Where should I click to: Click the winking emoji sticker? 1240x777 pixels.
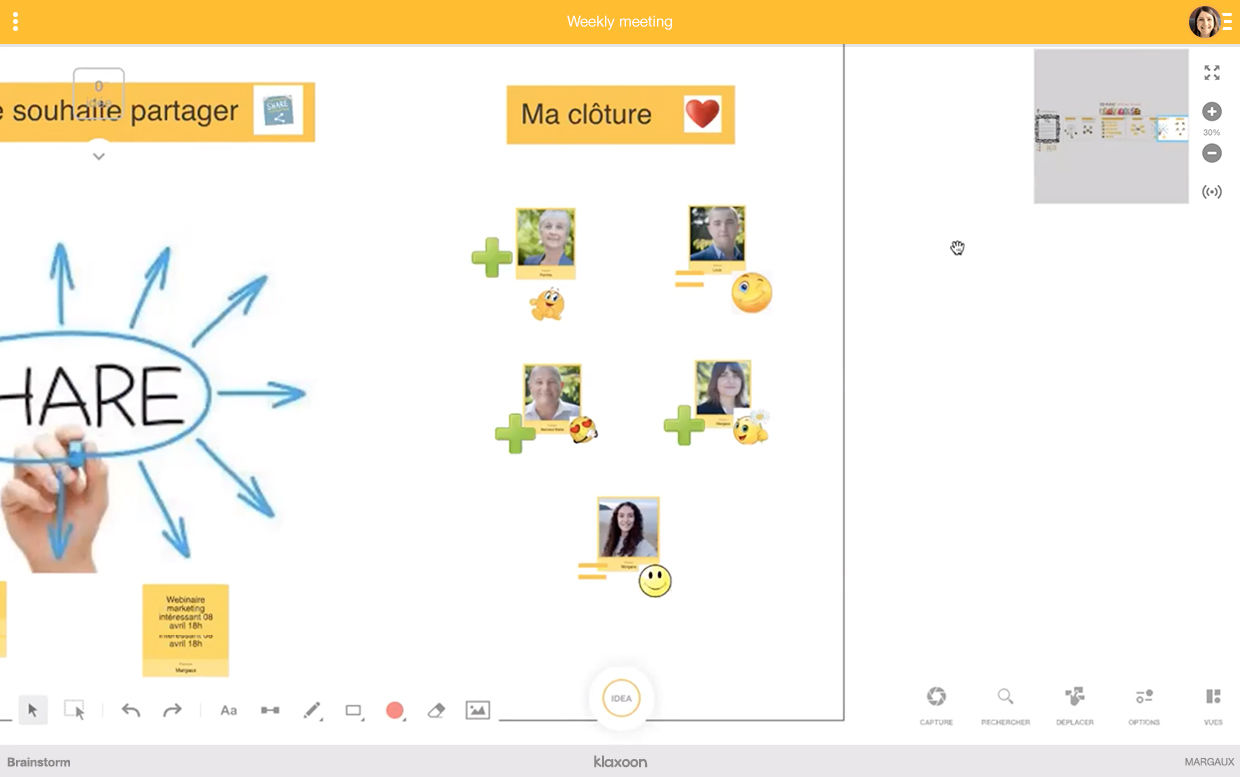click(x=751, y=292)
